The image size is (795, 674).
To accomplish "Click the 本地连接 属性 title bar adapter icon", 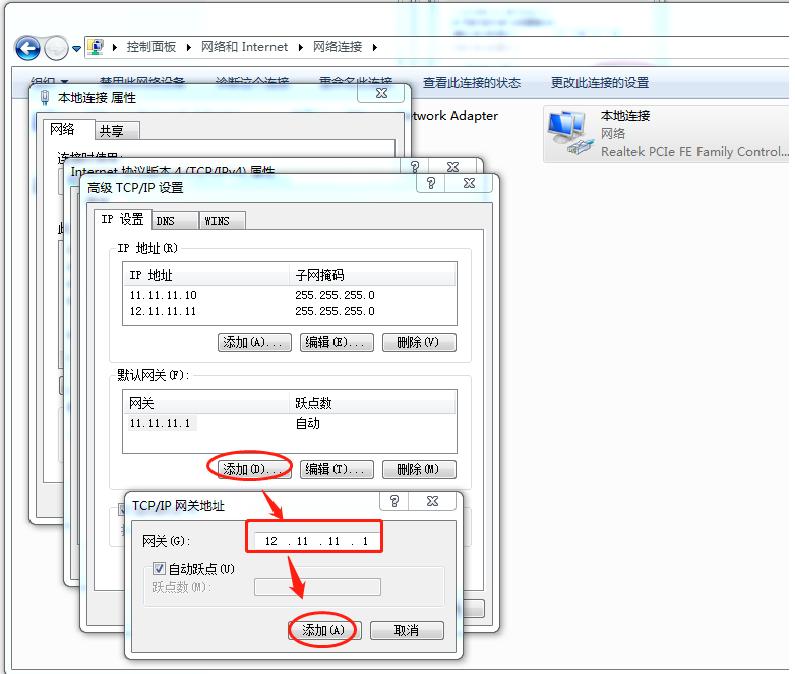I will [x=45, y=97].
